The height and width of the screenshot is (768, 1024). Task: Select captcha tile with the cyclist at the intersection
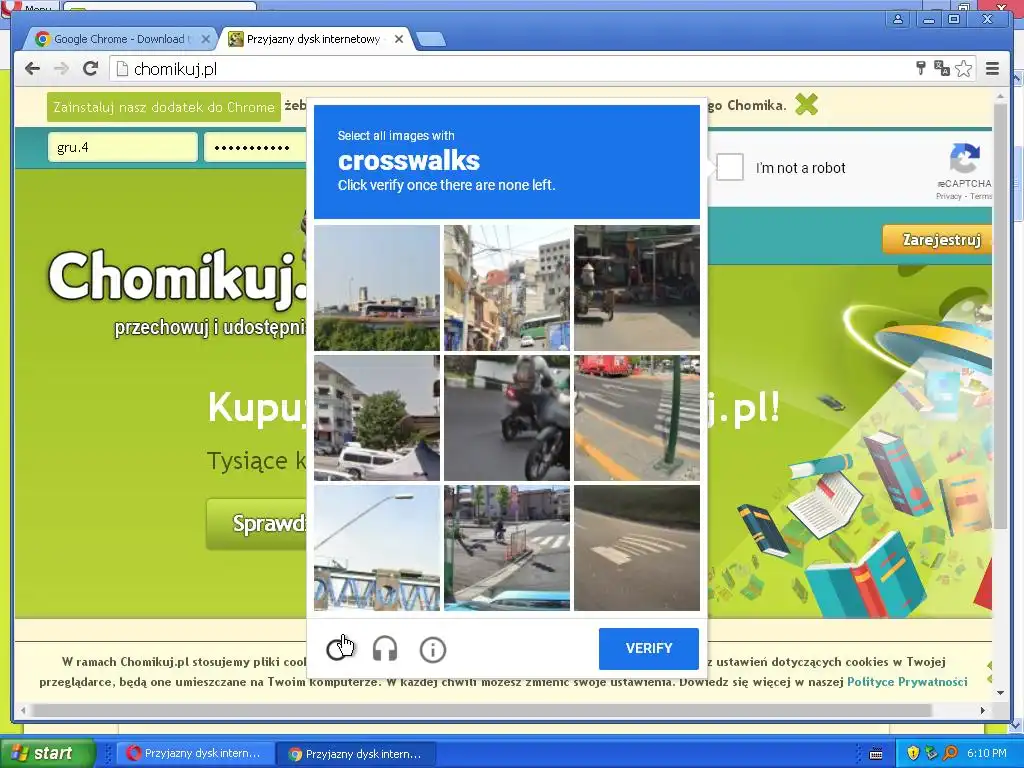tap(507, 548)
